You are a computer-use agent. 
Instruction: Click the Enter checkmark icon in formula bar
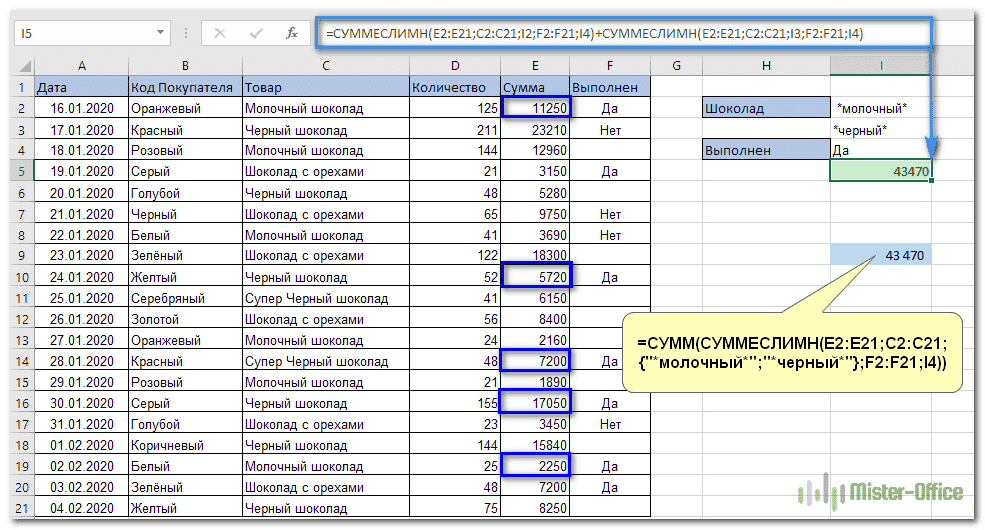tap(256, 33)
